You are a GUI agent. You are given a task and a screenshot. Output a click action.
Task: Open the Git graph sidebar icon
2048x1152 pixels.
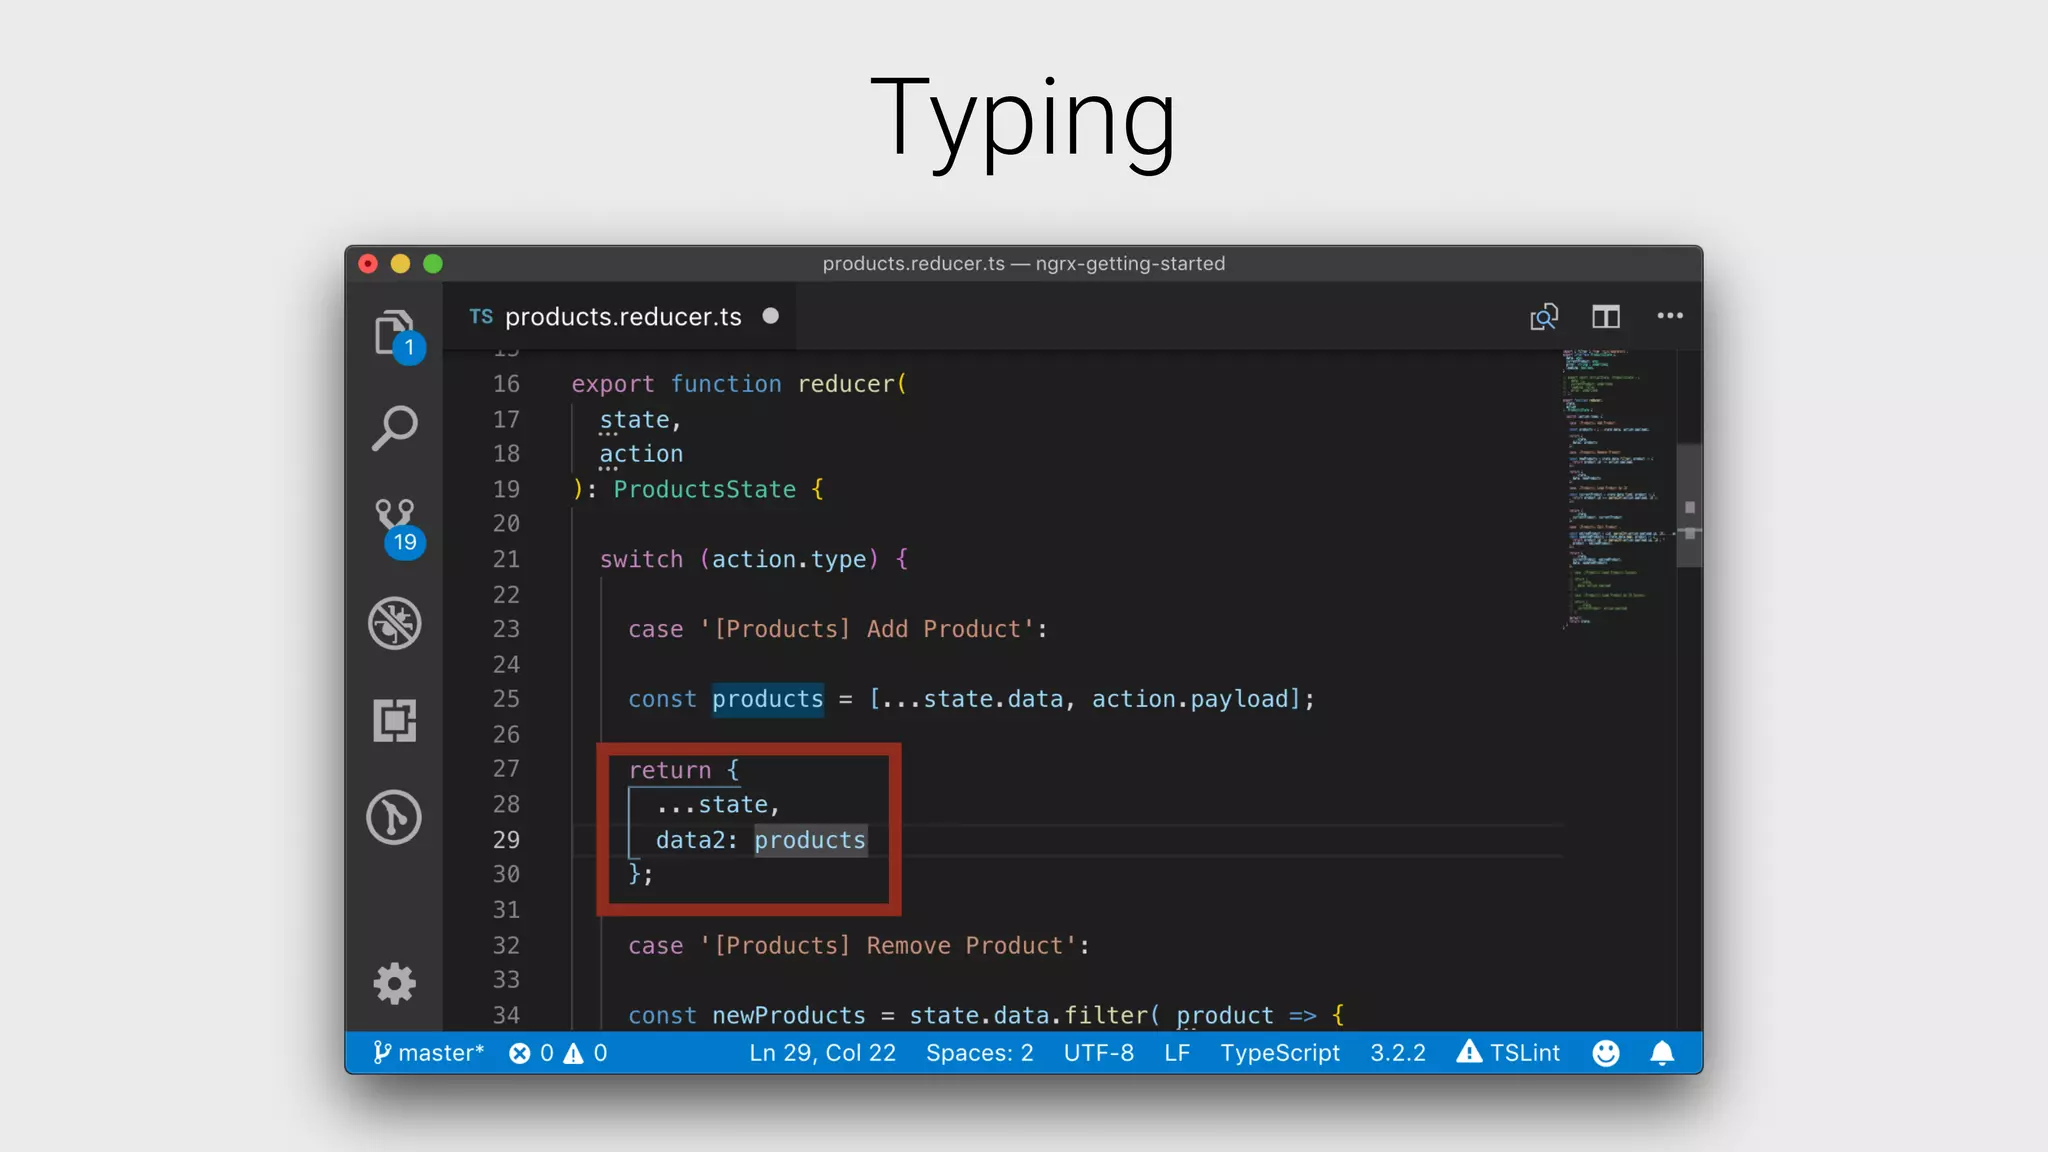pos(395,817)
